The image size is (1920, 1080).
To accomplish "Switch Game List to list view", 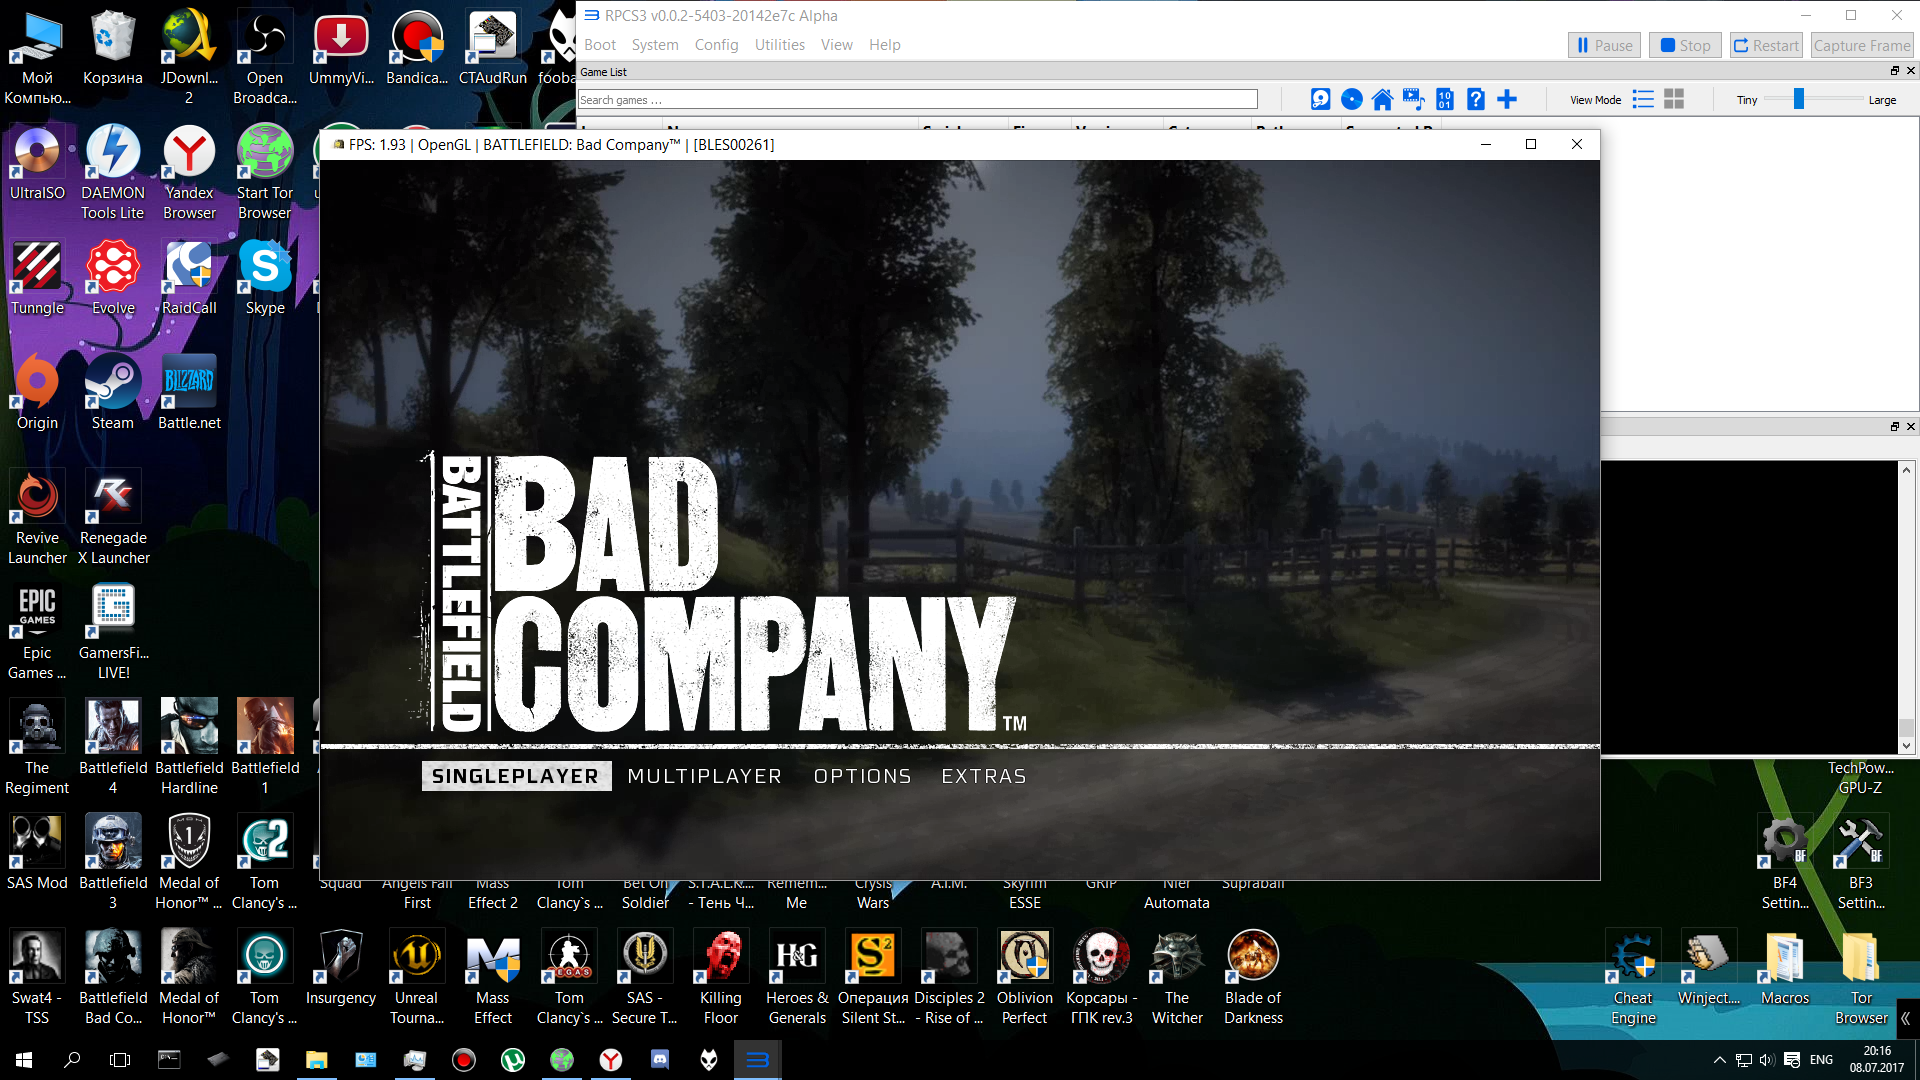I will click(x=1643, y=99).
